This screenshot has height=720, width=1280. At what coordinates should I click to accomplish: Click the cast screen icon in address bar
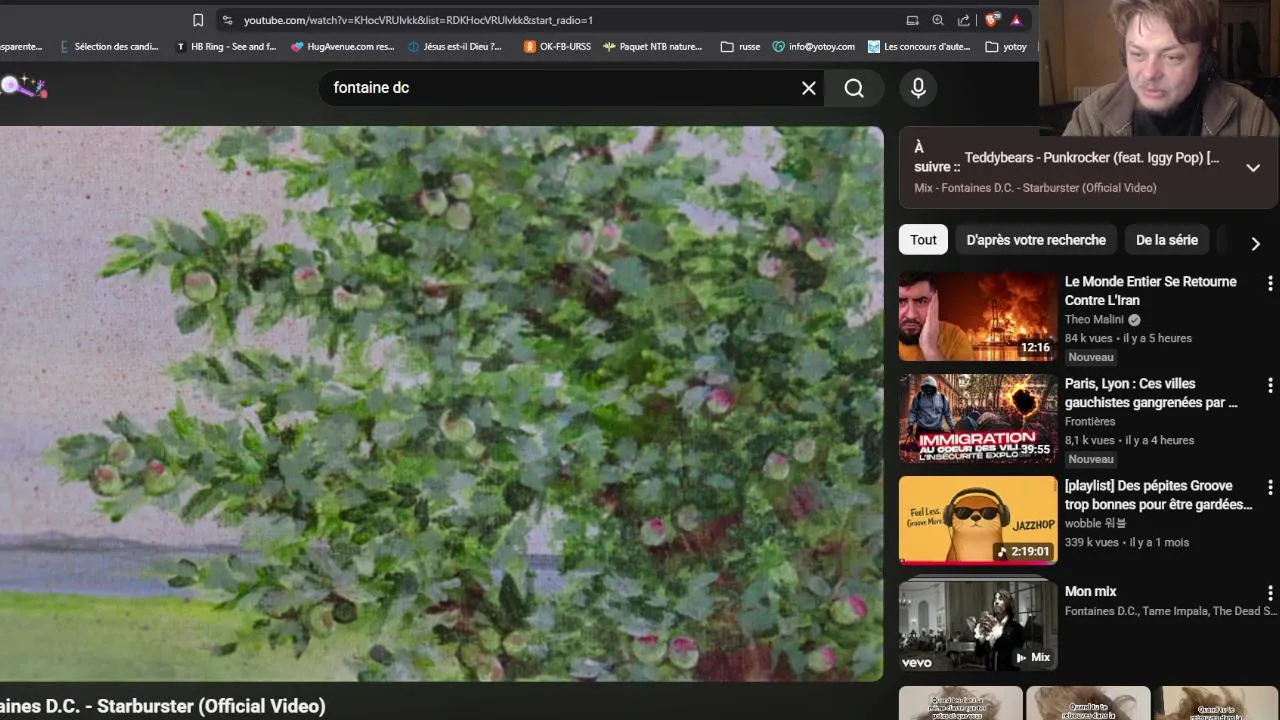point(912,20)
